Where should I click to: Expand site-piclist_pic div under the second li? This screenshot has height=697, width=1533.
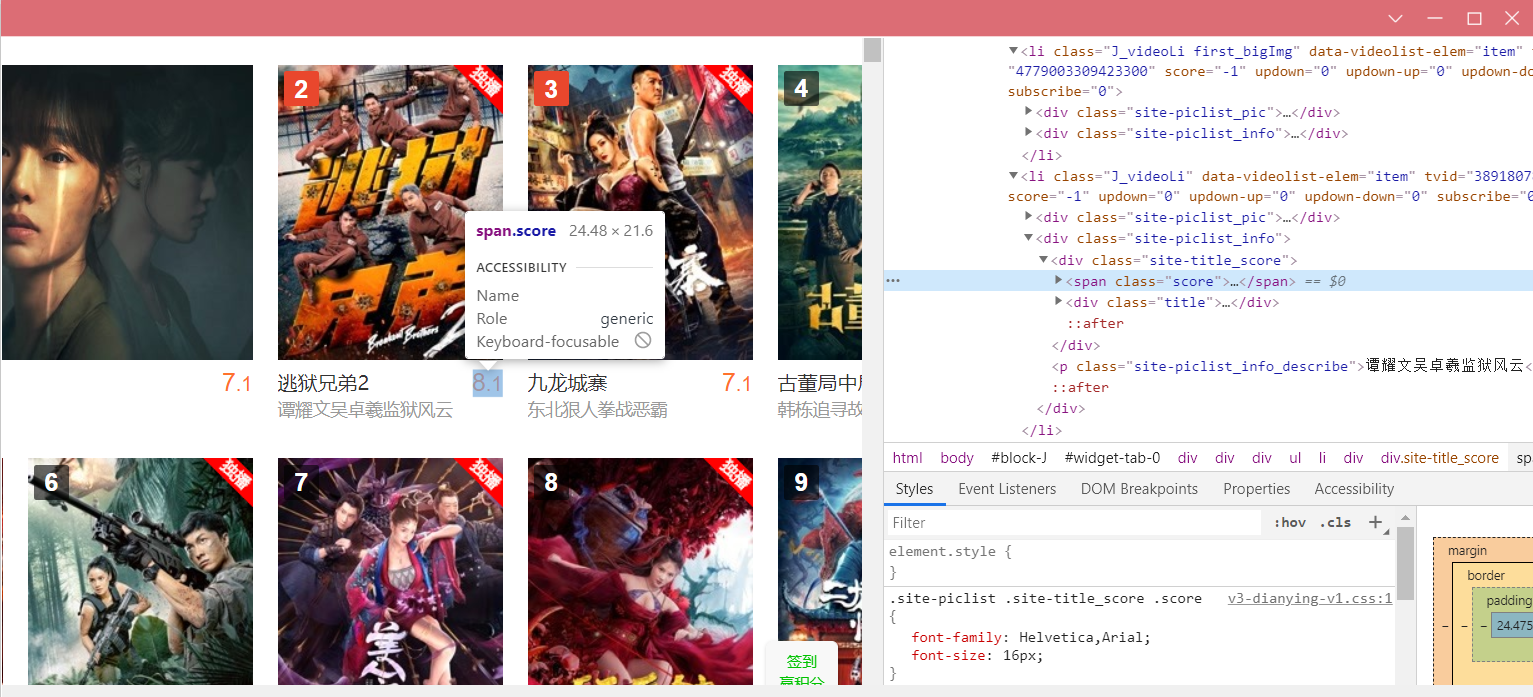1029,217
